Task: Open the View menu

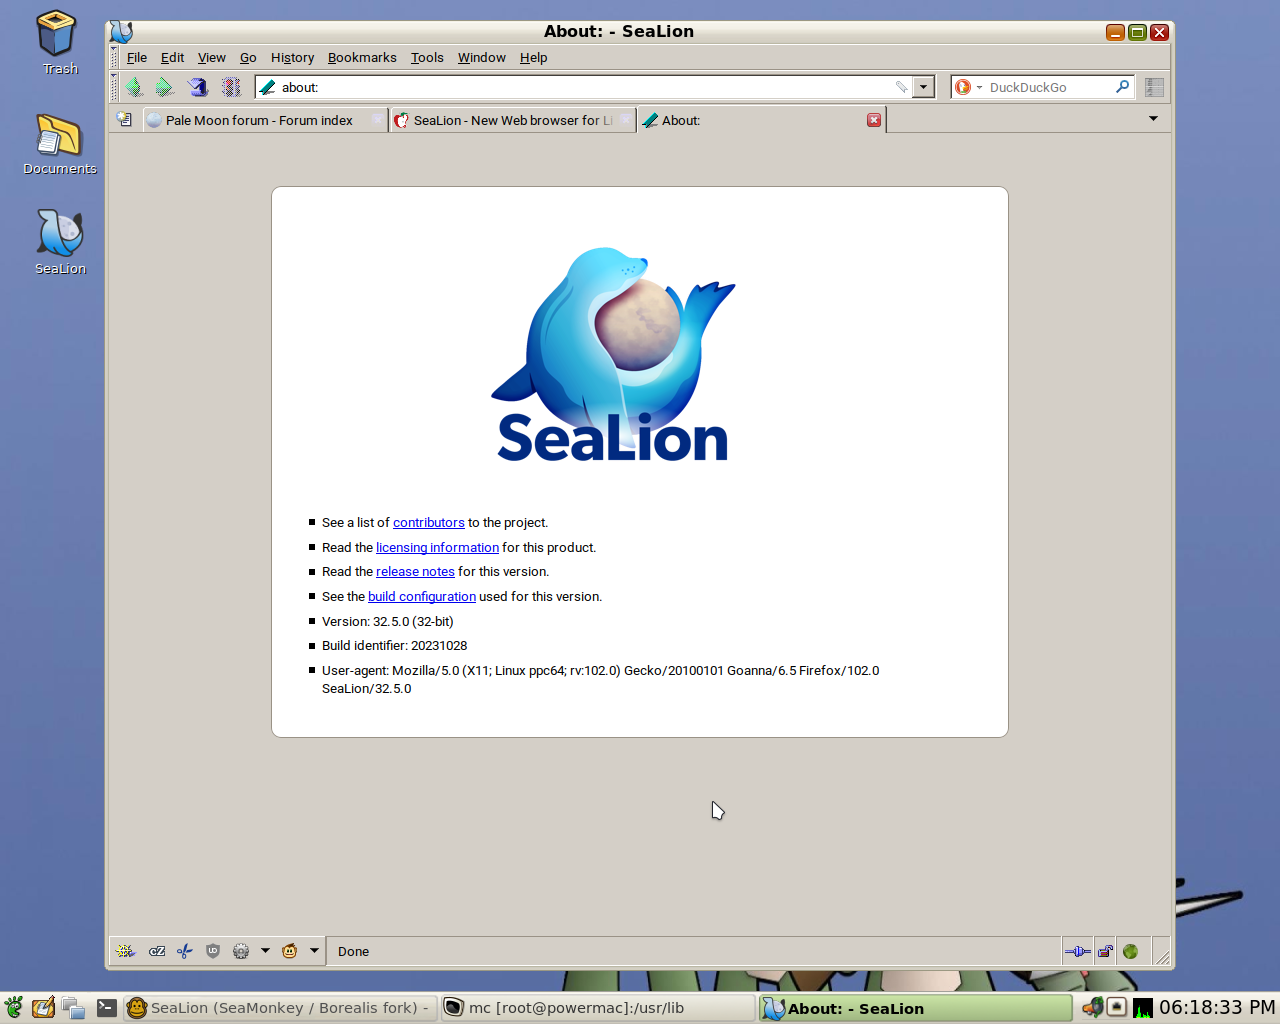Action: tap(211, 58)
